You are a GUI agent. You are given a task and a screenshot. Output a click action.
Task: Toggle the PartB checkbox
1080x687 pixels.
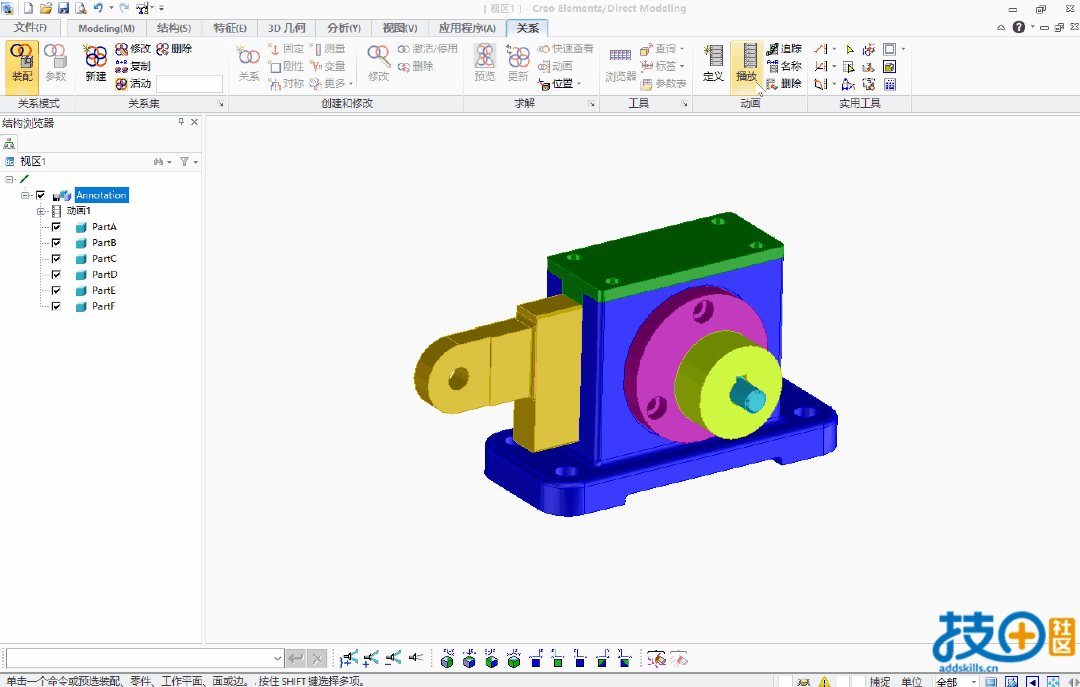click(x=56, y=243)
